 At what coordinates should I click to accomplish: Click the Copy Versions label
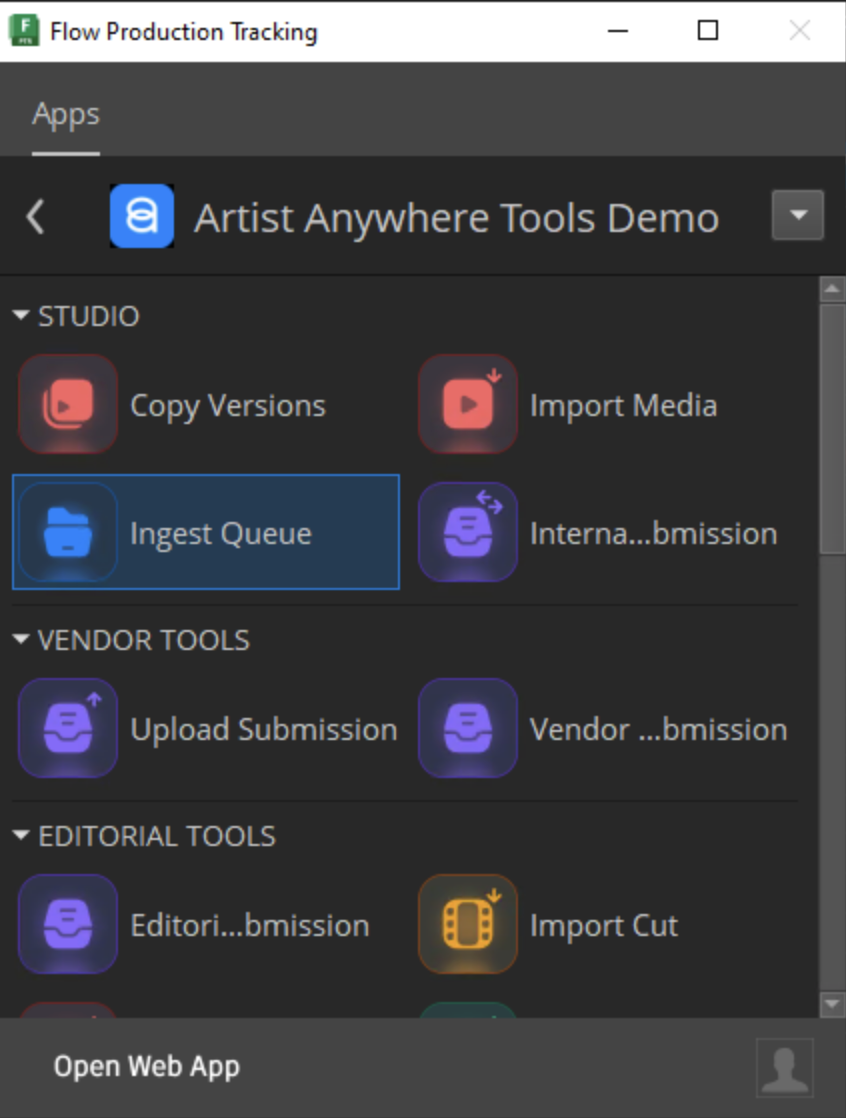point(228,406)
